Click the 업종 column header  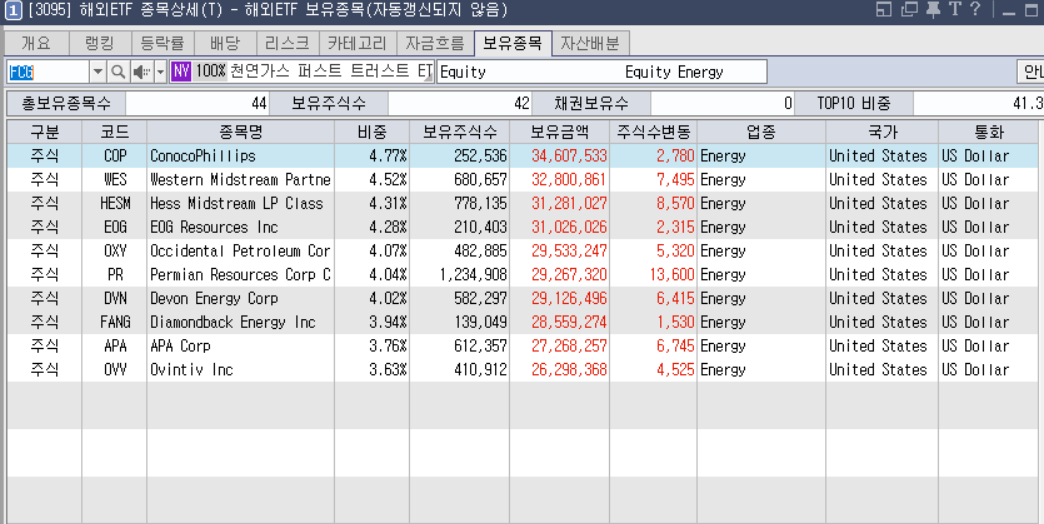tap(761, 132)
